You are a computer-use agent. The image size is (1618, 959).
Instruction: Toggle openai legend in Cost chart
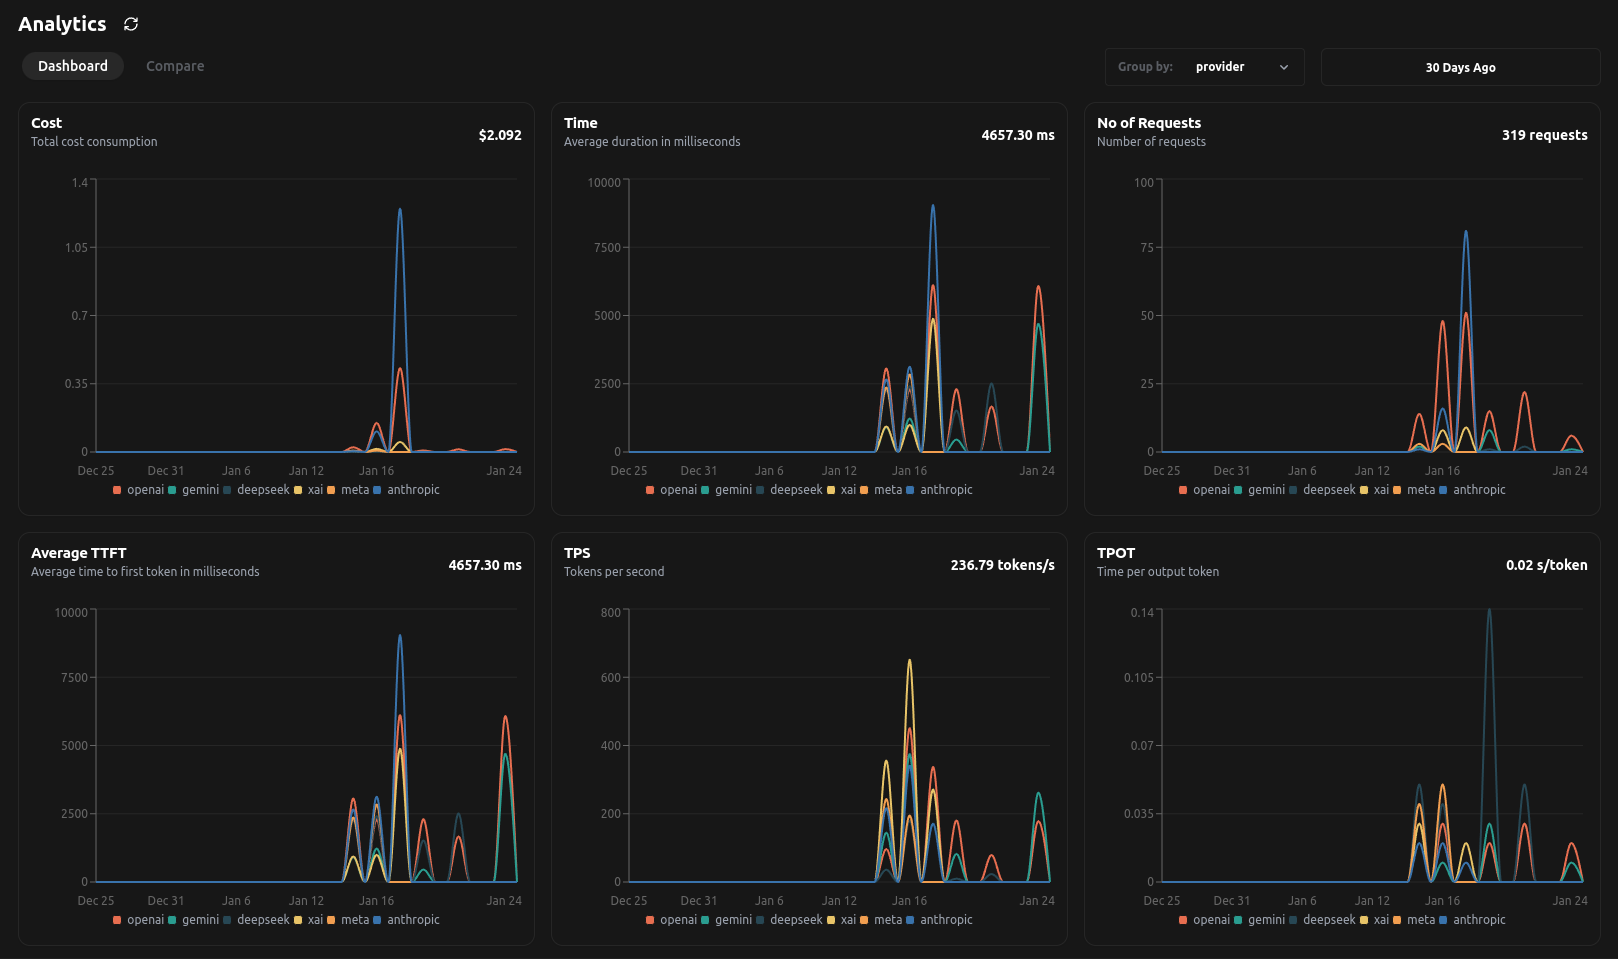click(x=139, y=490)
